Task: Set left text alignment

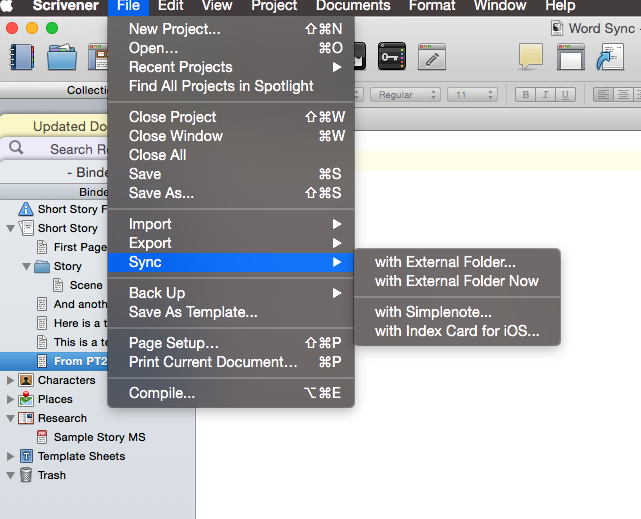Action: coord(603,95)
